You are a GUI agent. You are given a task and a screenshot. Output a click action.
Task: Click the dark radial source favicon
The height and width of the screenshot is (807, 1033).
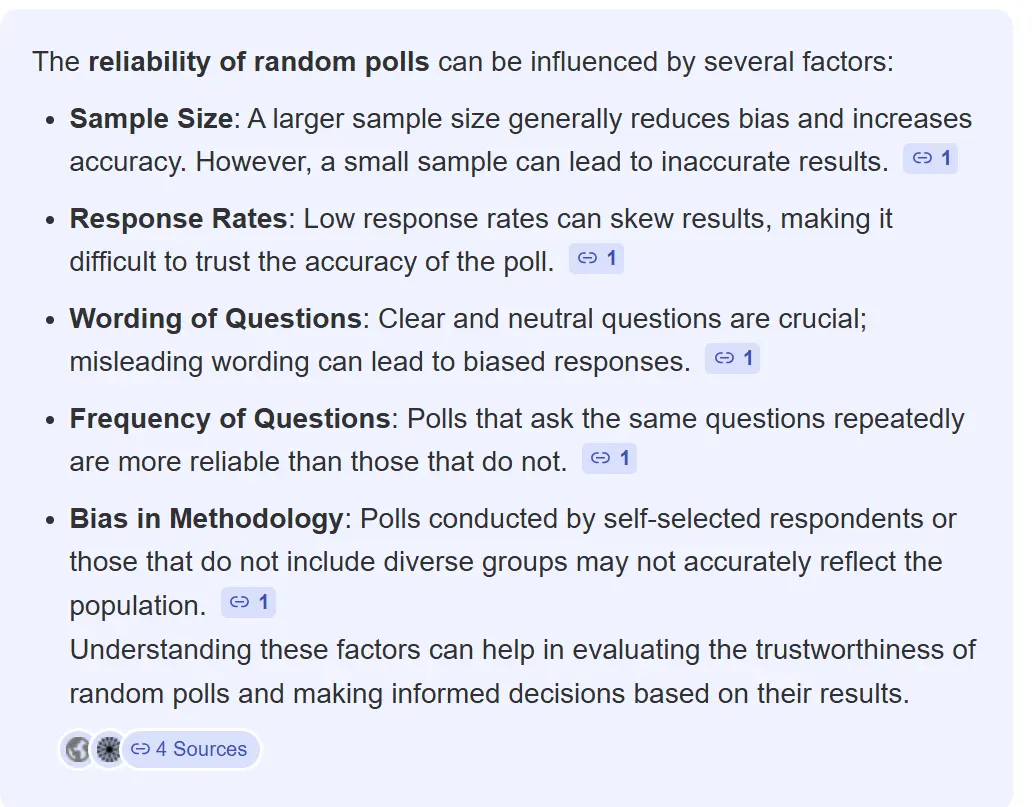pos(107,749)
